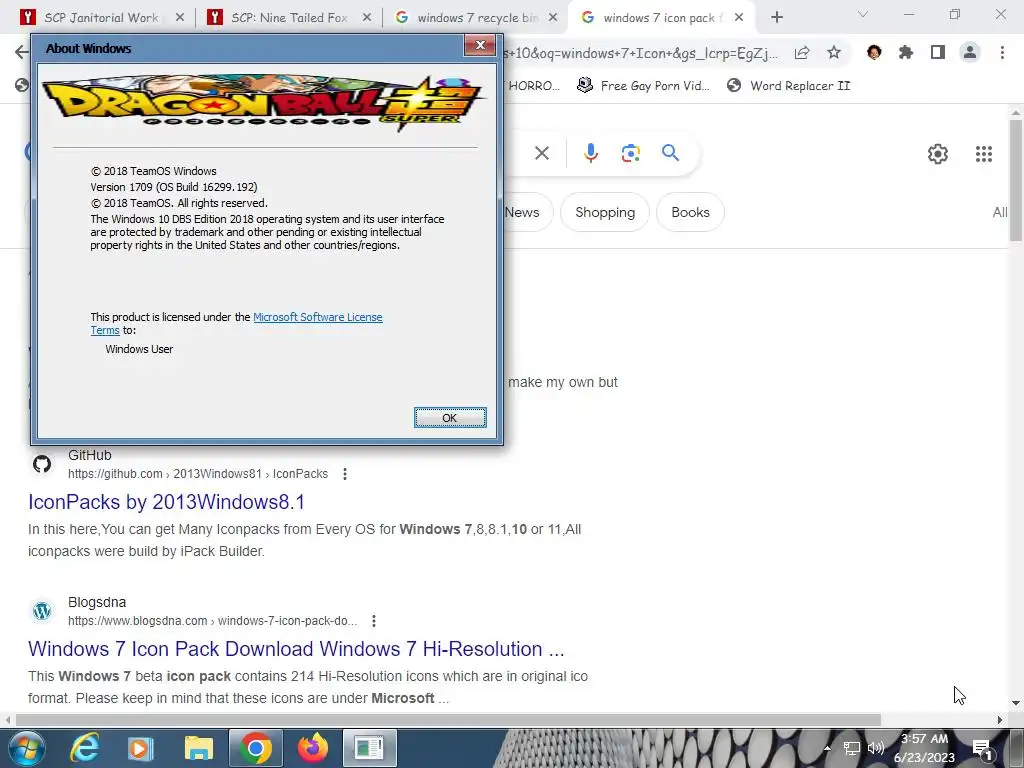1024x768 pixels.
Task: Open Word Replacer II bookmark
Action: 789,86
